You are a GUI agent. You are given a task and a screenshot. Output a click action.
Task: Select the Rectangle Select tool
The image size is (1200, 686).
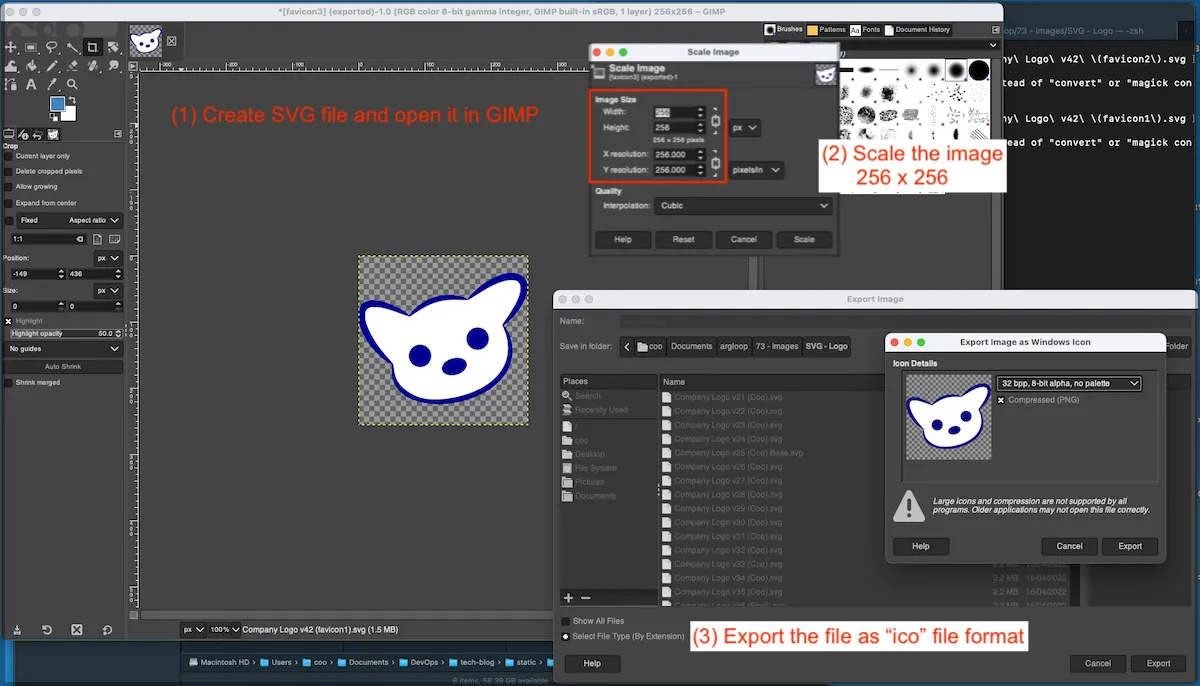click(31, 47)
